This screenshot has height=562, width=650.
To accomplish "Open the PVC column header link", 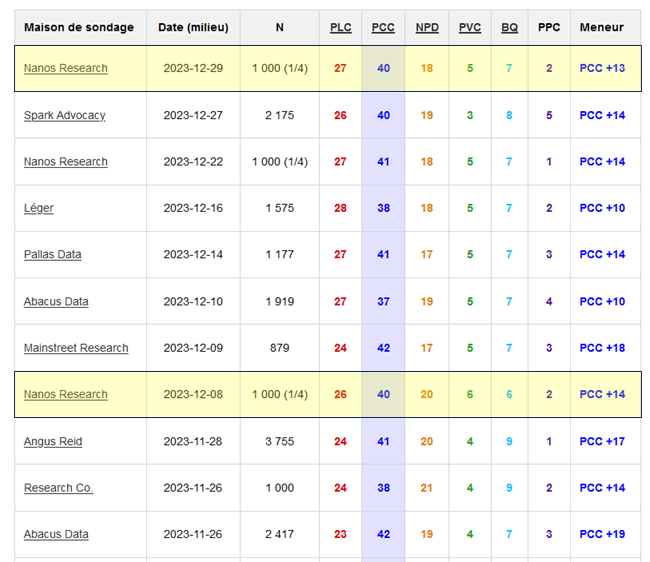I will click(x=470, y=27).
